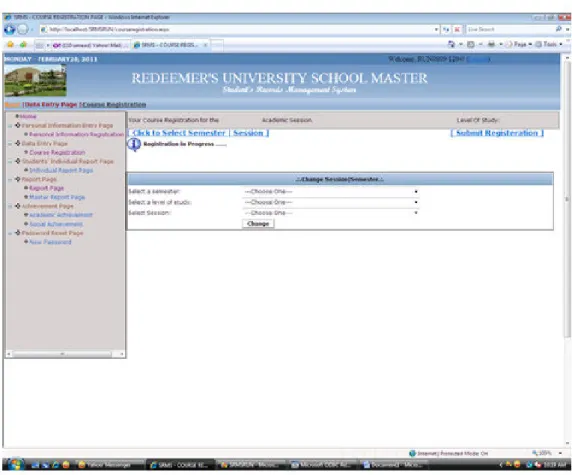Open Course Registration in sidebar tree
Screen dimensions: 572x475
tap(57, 152)
